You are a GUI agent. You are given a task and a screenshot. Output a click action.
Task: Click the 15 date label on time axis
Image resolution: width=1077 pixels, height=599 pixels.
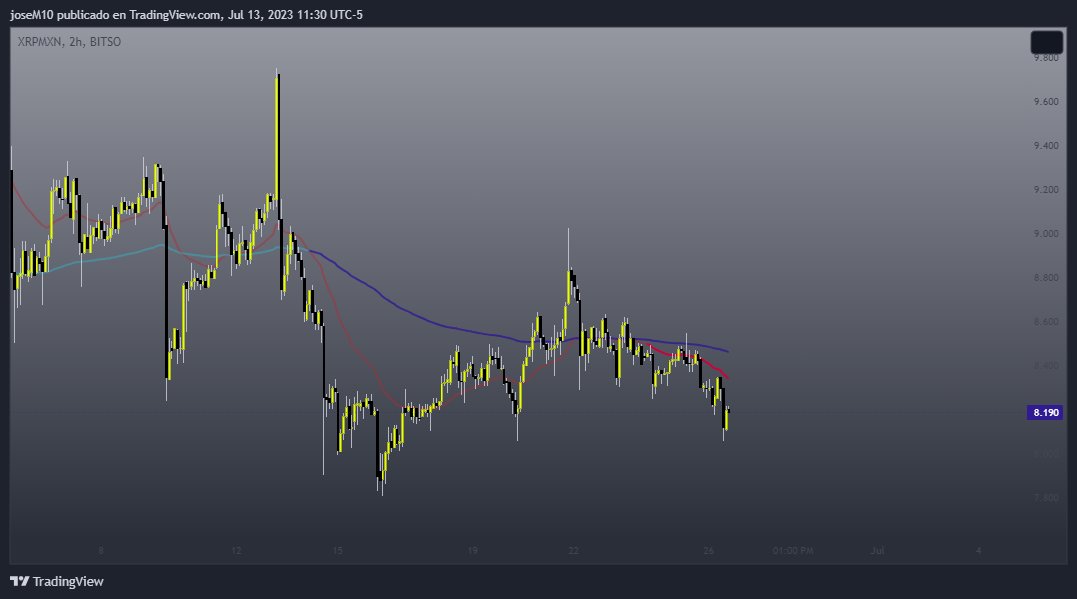337,551
